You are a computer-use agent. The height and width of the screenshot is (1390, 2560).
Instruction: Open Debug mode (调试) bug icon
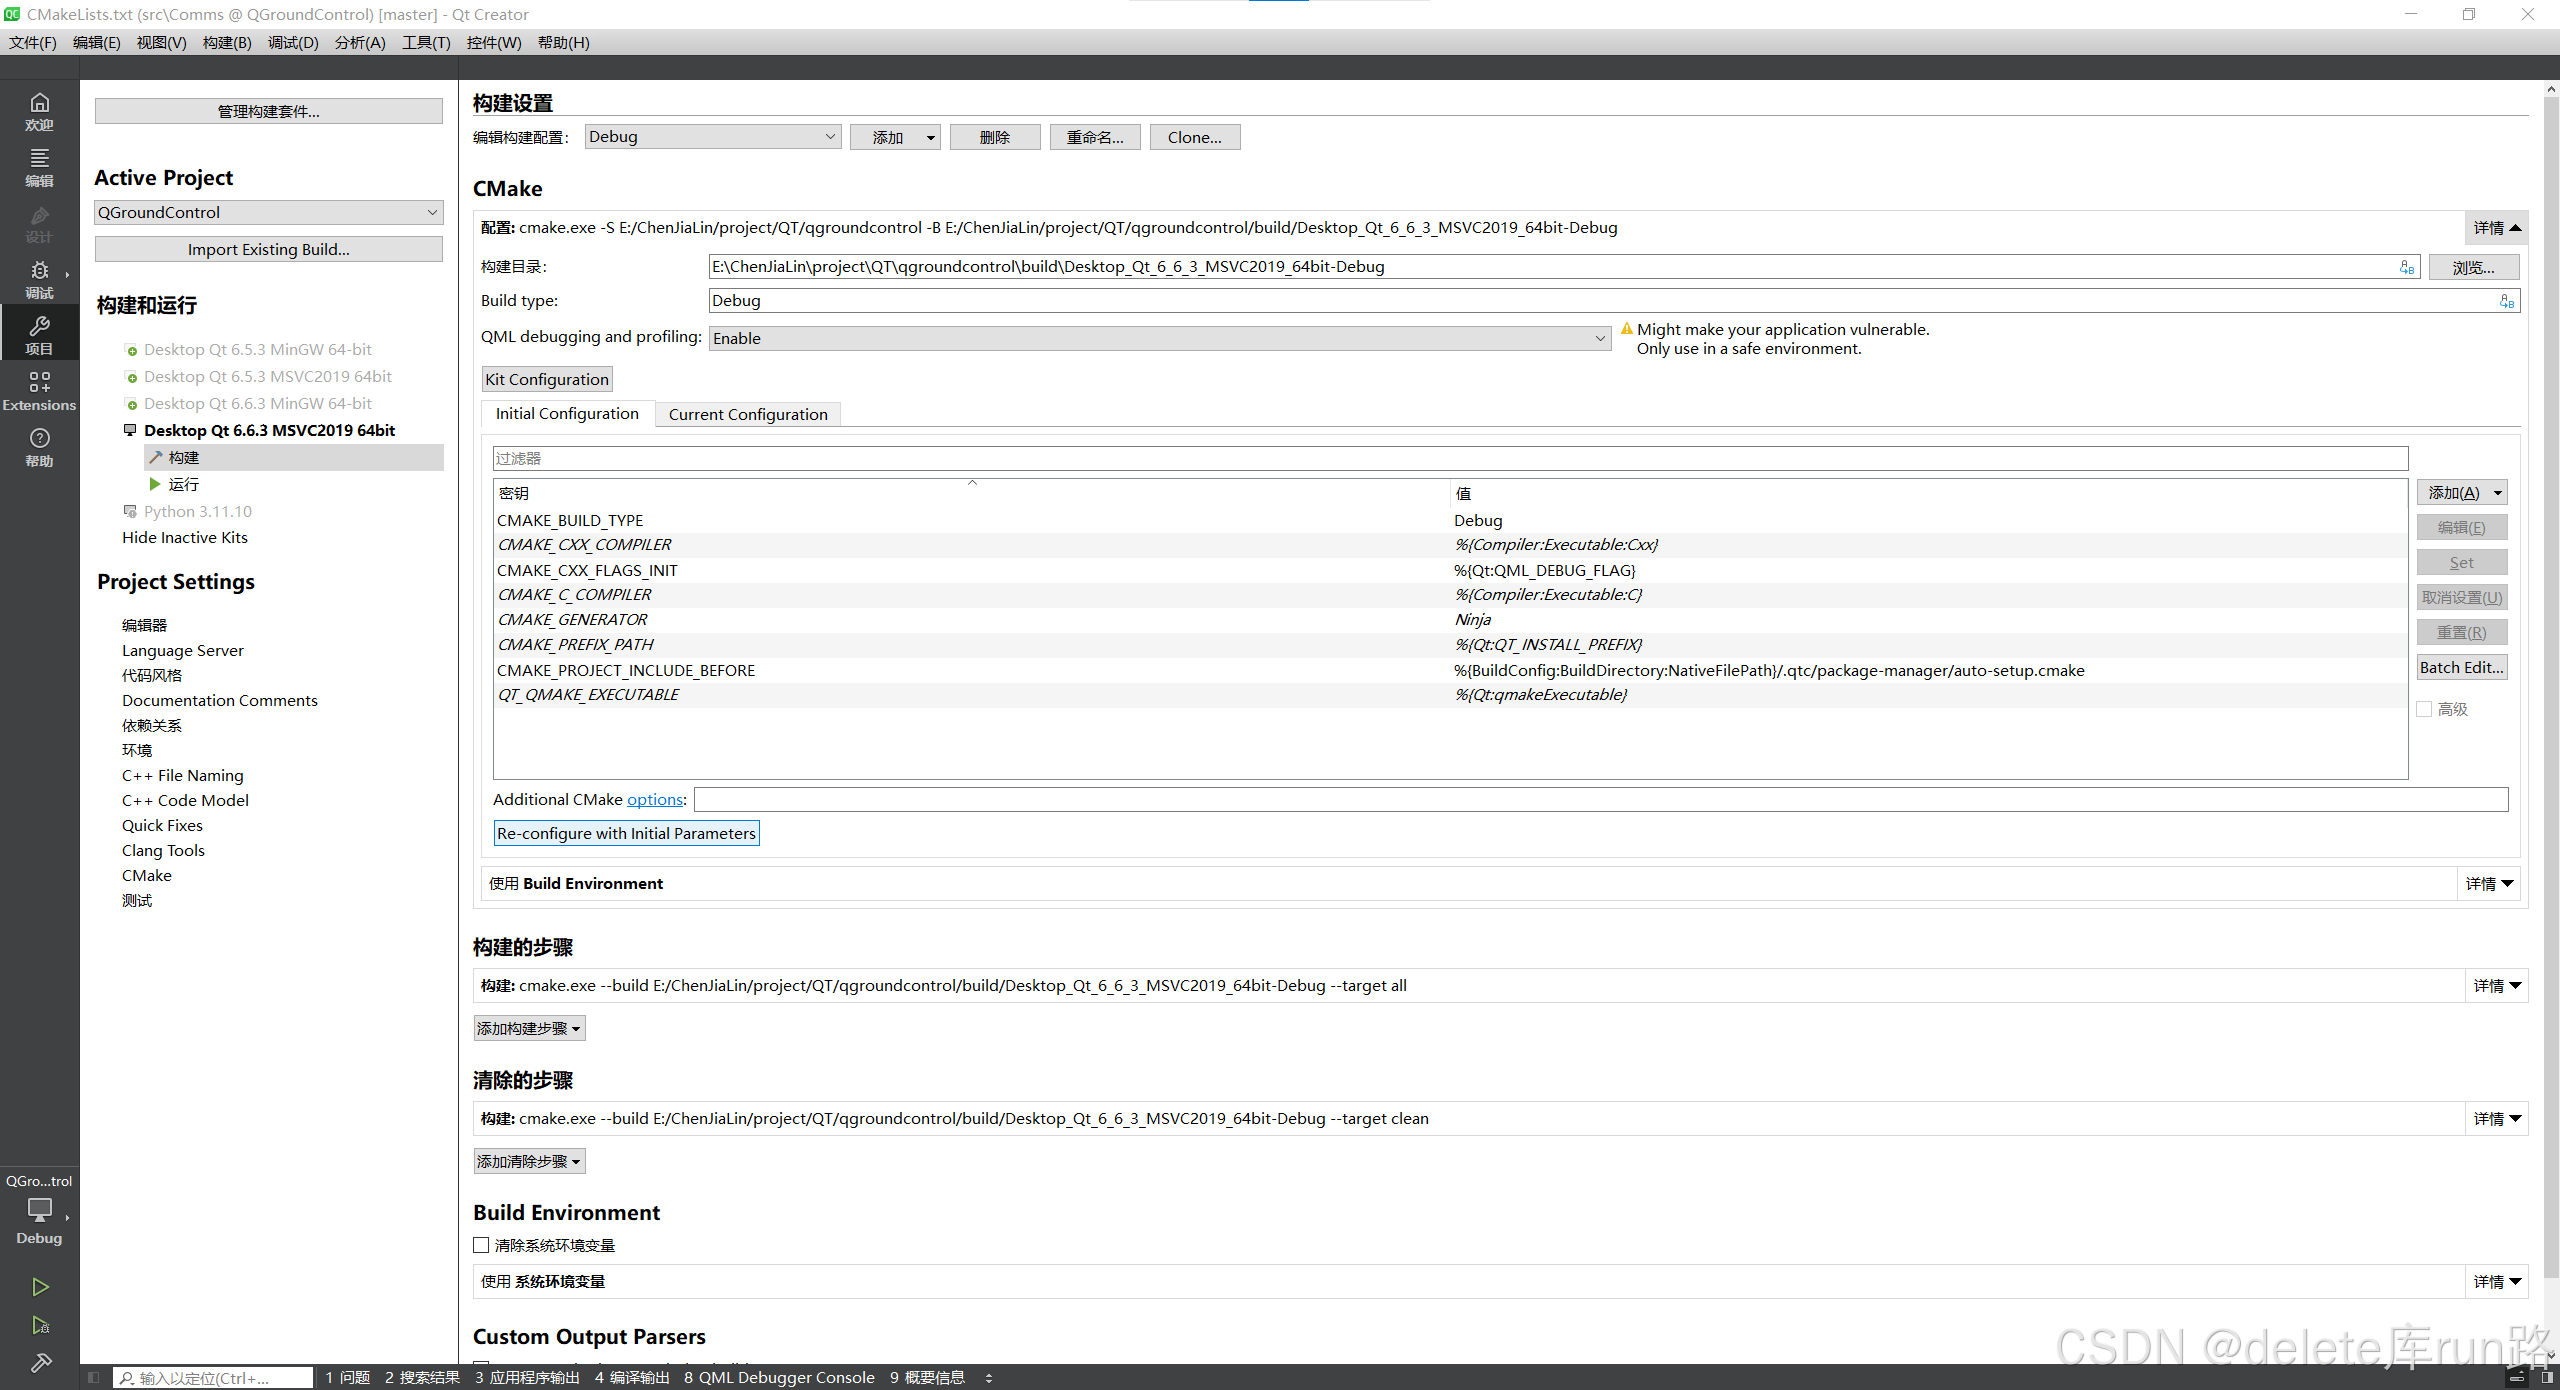(x=39, y=278)
